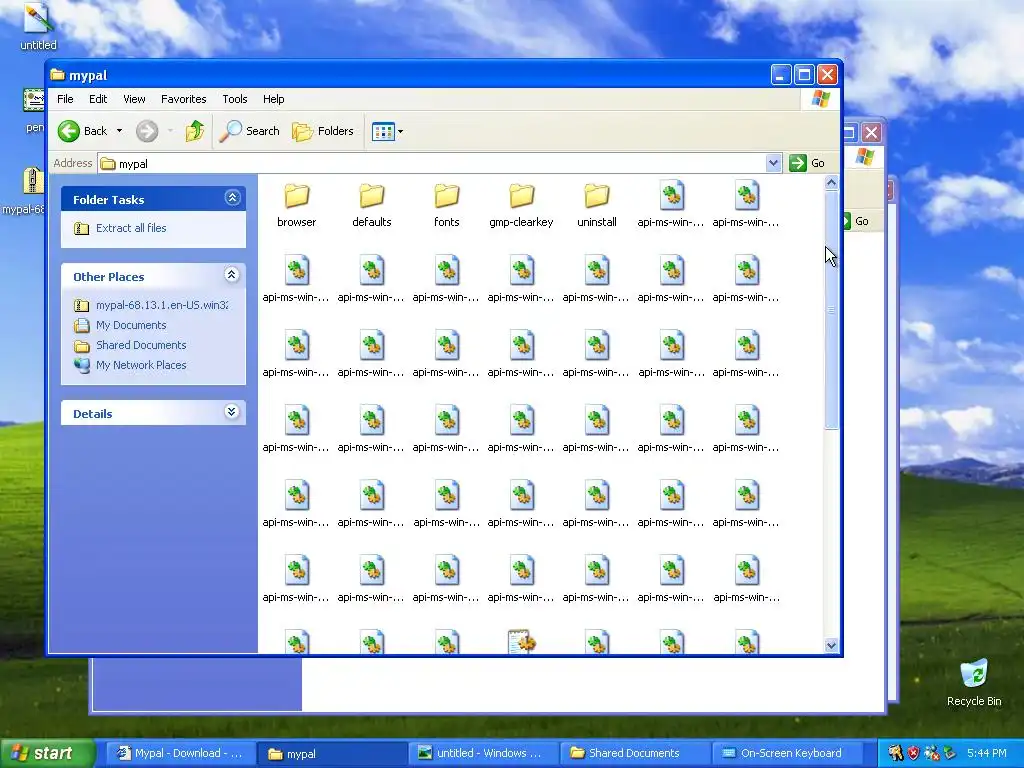The width and height of the screenshot is (1024, 768).
Task: Click the Views icon in toolbar
Action: [383, 131]
